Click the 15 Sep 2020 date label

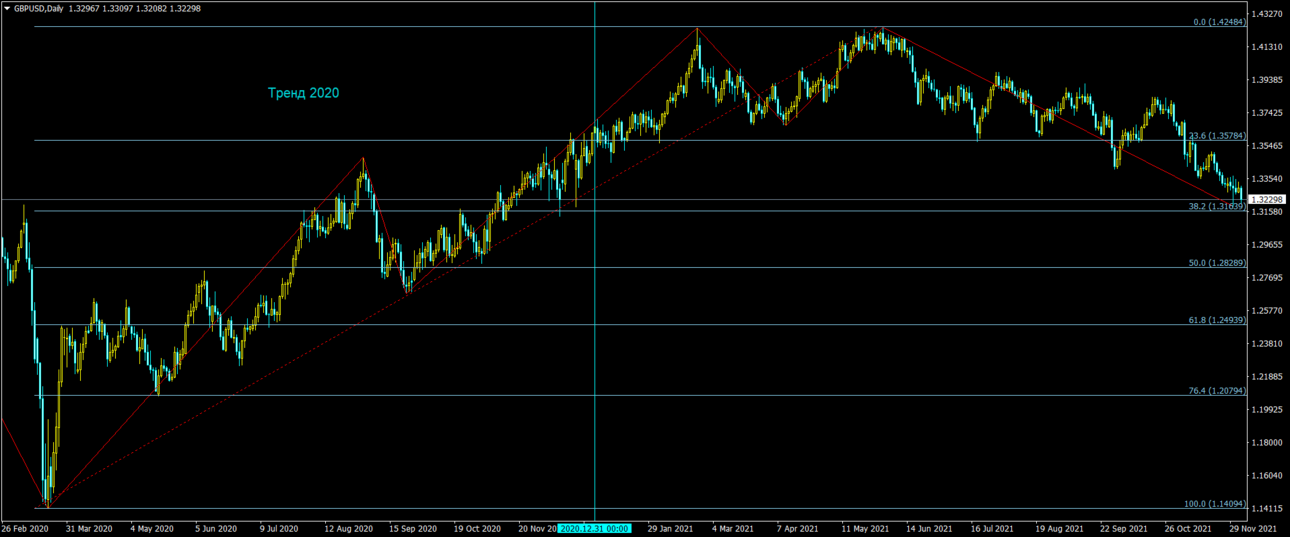coord(413,528)
